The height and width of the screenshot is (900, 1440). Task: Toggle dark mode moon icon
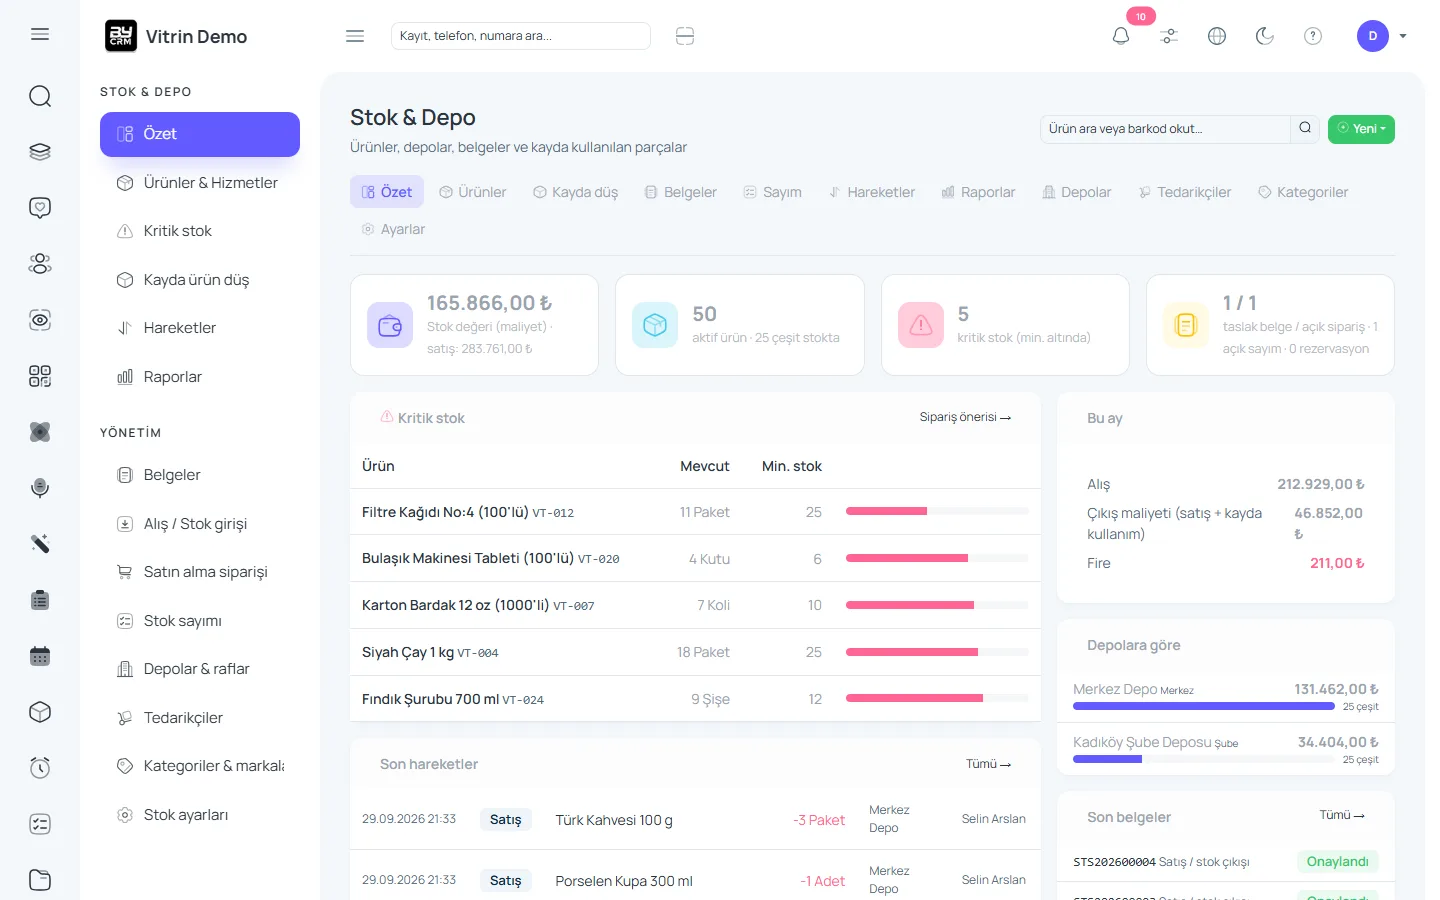[x=1265, y=36]
